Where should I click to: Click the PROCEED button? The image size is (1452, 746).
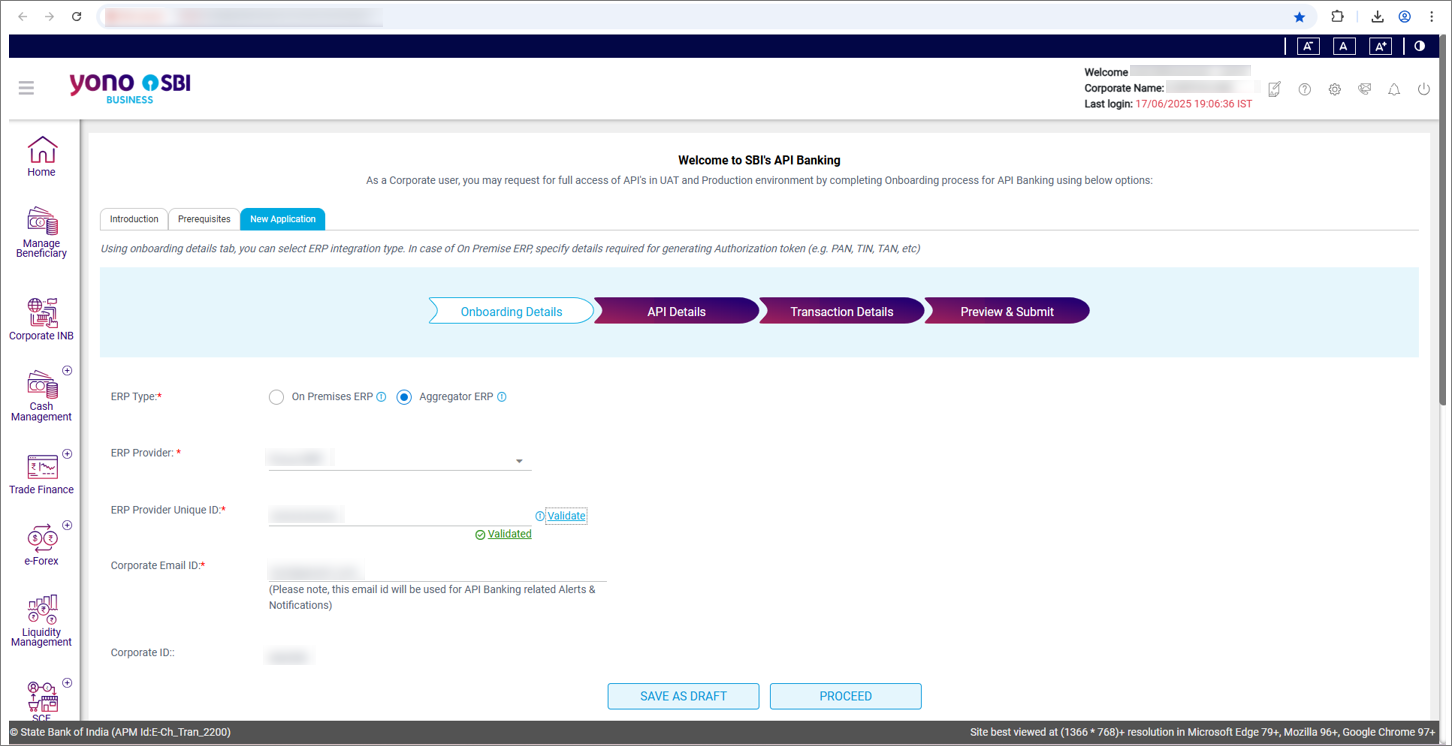[846, 696]
